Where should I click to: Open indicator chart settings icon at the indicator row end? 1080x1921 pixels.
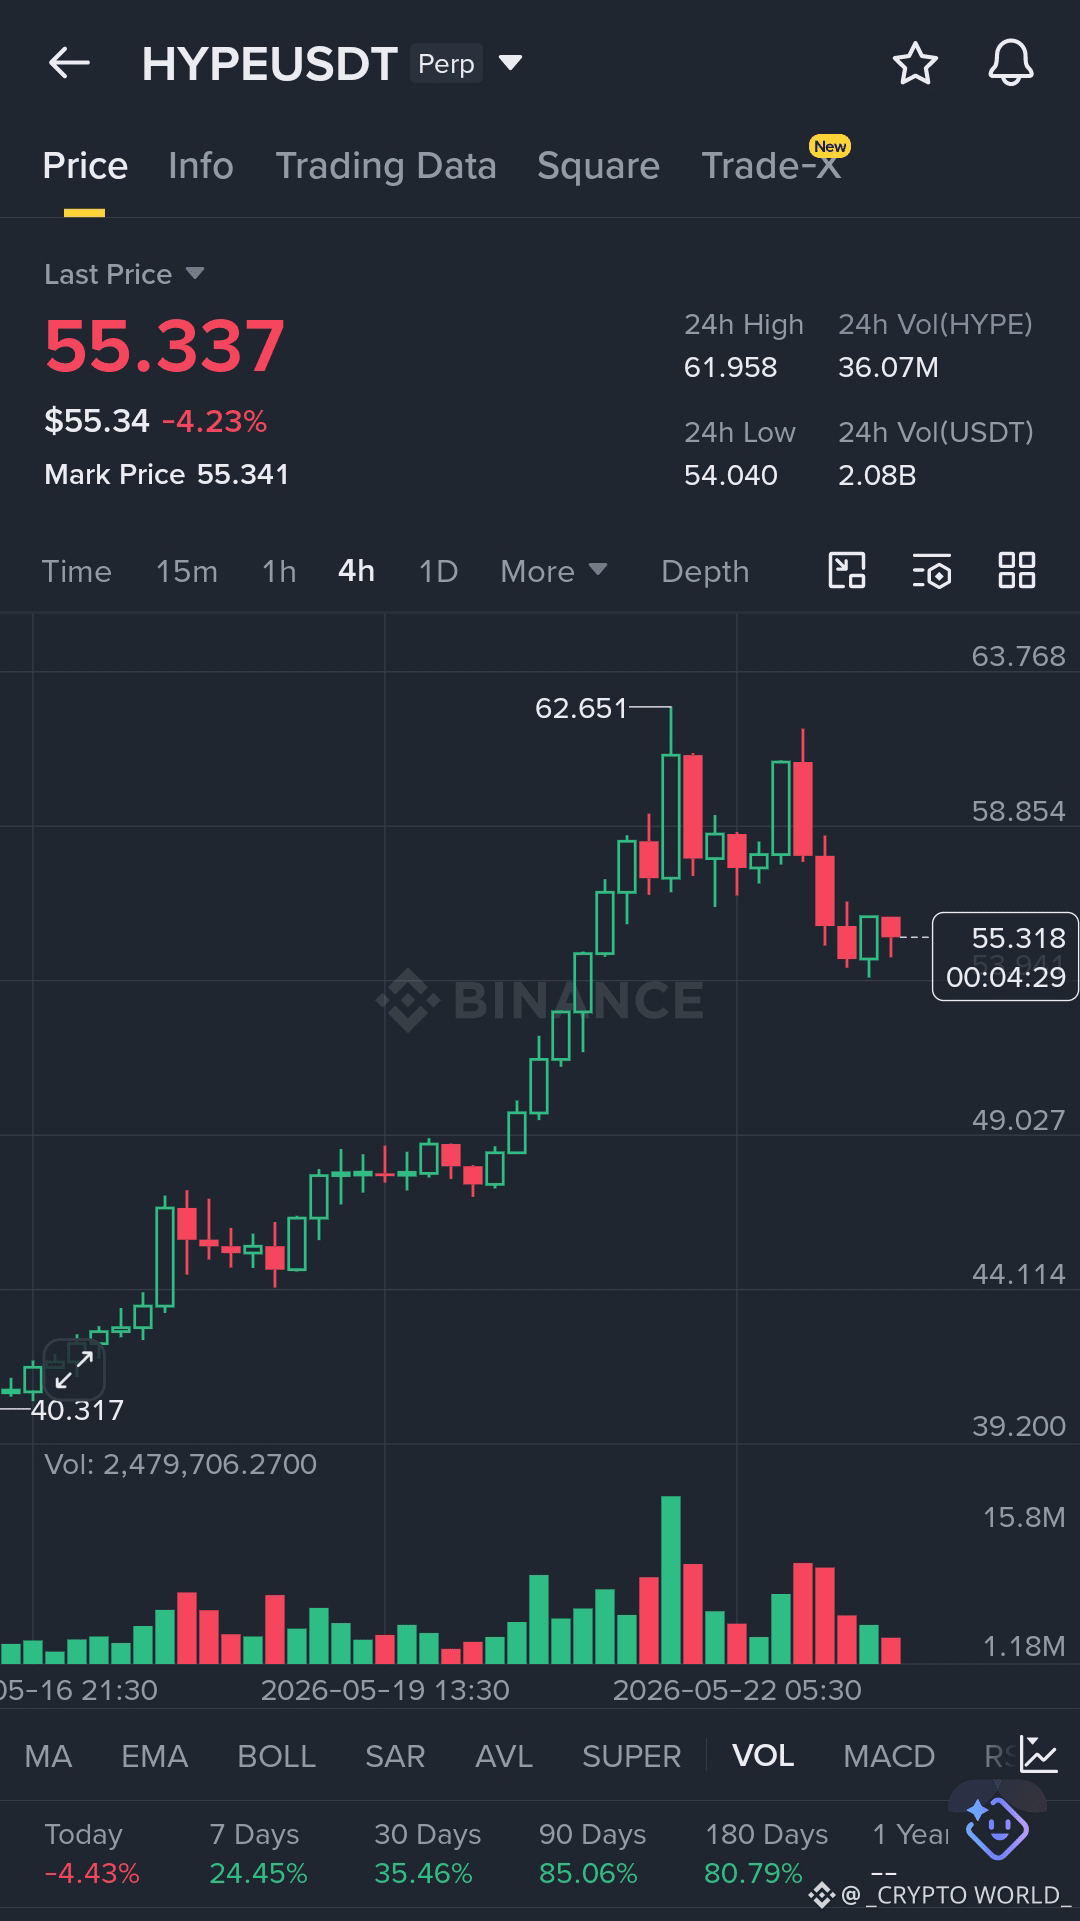(1039, 1755)
